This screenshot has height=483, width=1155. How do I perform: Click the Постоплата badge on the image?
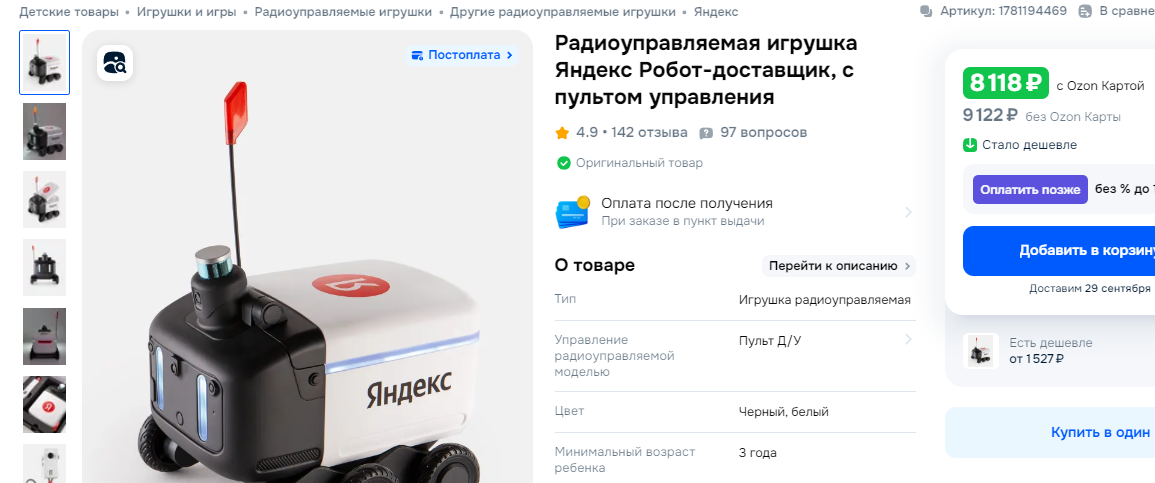(x=462, y=55)
